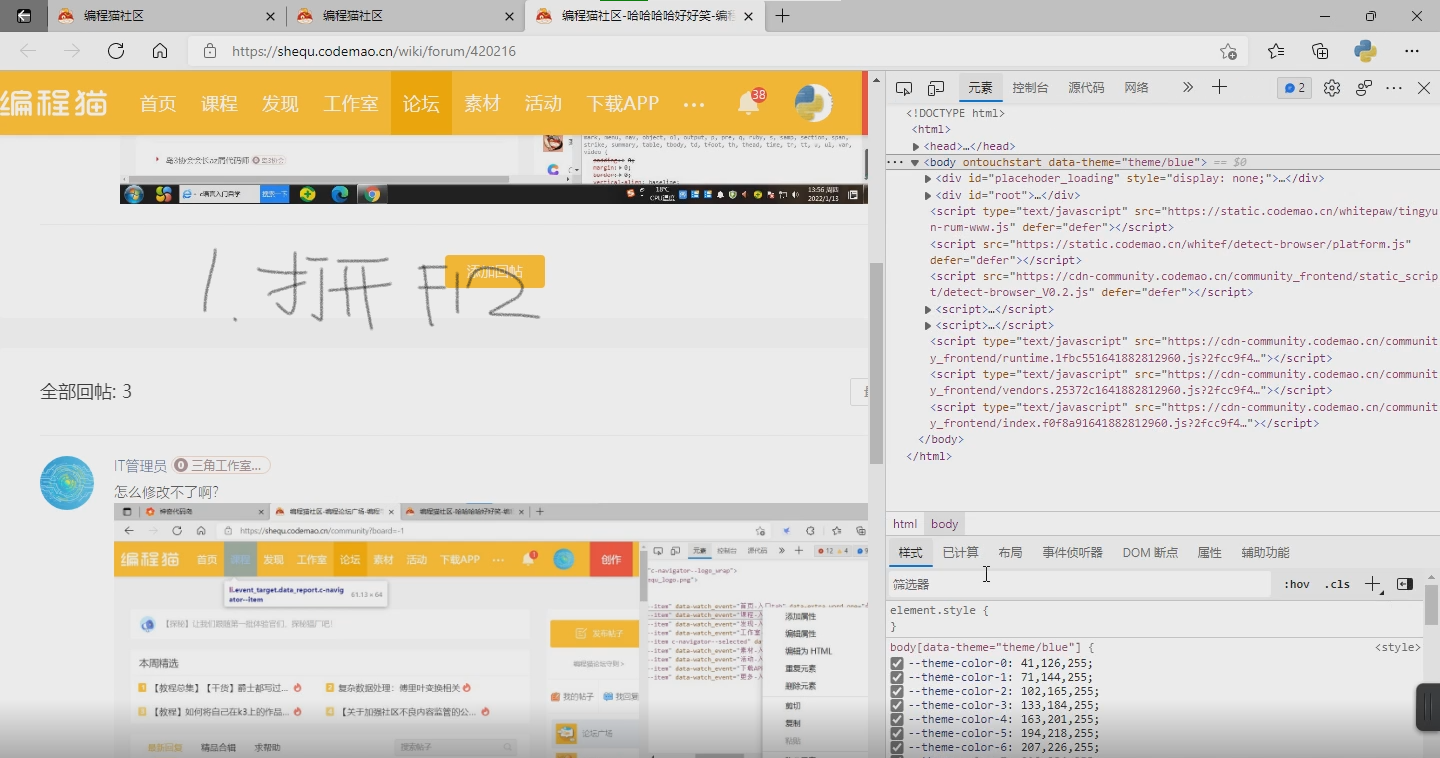
Task: Open the 事件侦听器 tab
Action: coord(1072,553)
